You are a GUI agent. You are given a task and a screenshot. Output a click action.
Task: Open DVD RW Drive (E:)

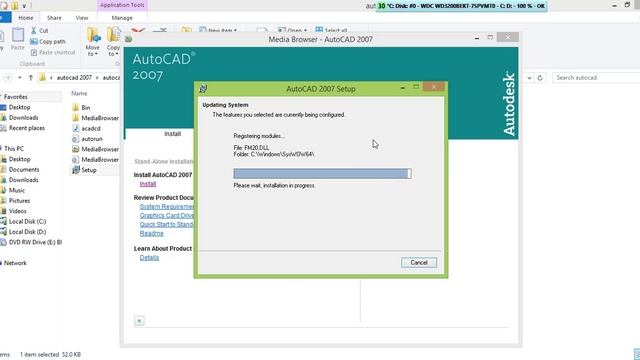tap(35, 242)
